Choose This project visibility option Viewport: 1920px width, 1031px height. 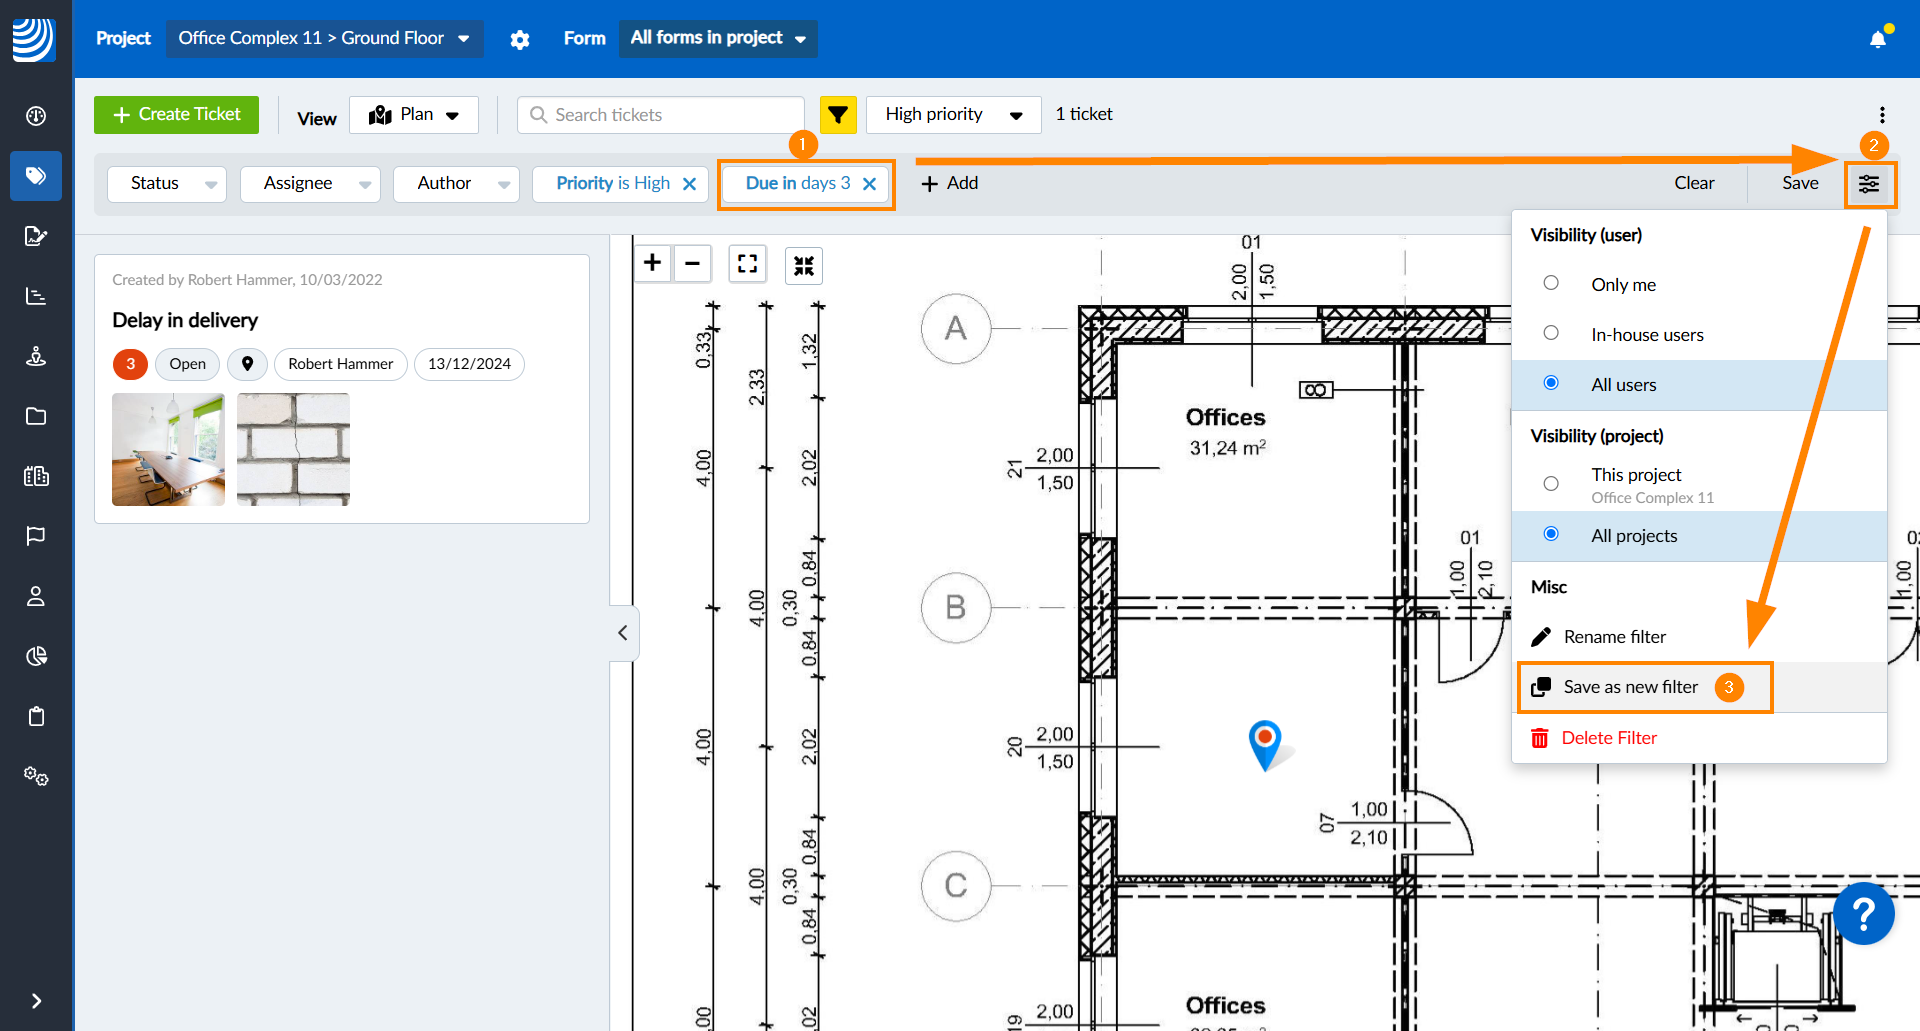1551,484
